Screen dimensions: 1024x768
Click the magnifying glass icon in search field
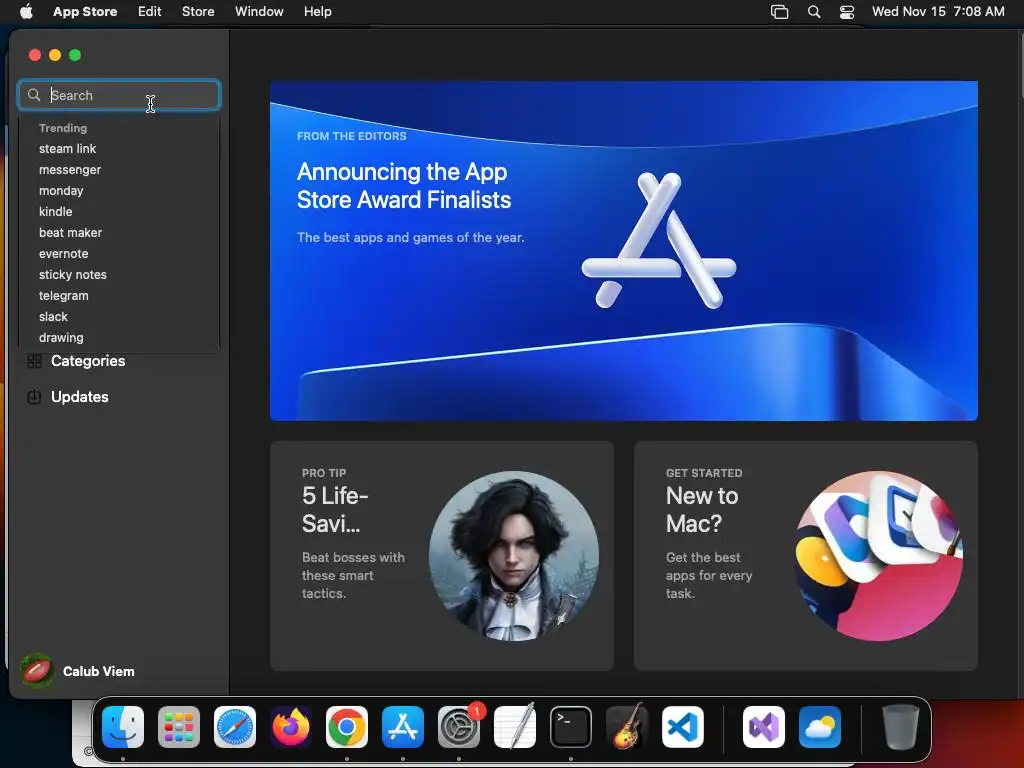click(34, 95)
